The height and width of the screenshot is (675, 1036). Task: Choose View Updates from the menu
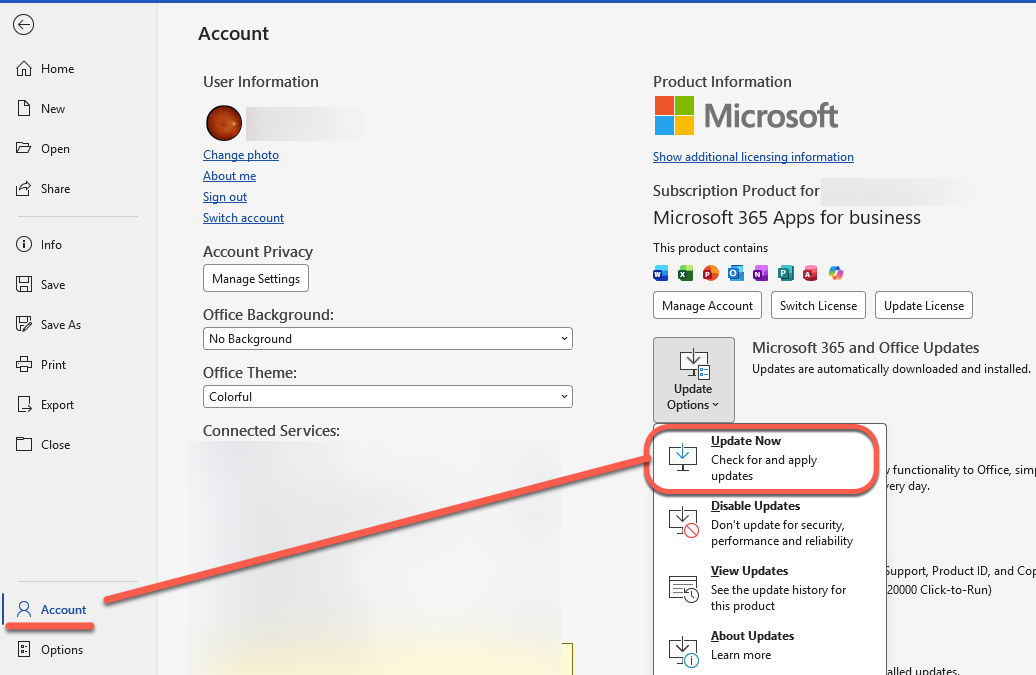click(x=770, y=588)
